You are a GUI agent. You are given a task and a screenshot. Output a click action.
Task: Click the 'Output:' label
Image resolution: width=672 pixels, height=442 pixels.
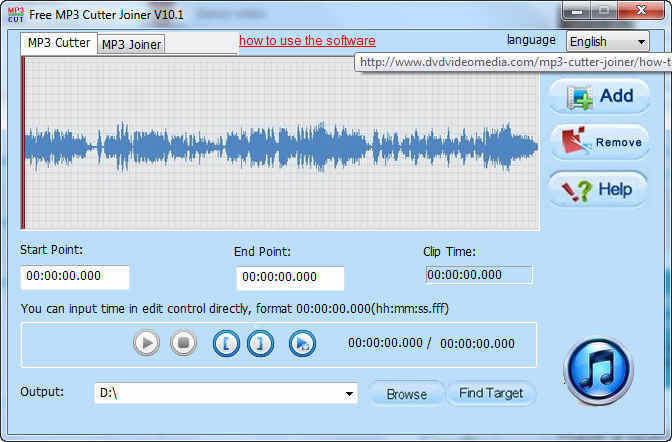pos(42,391)
